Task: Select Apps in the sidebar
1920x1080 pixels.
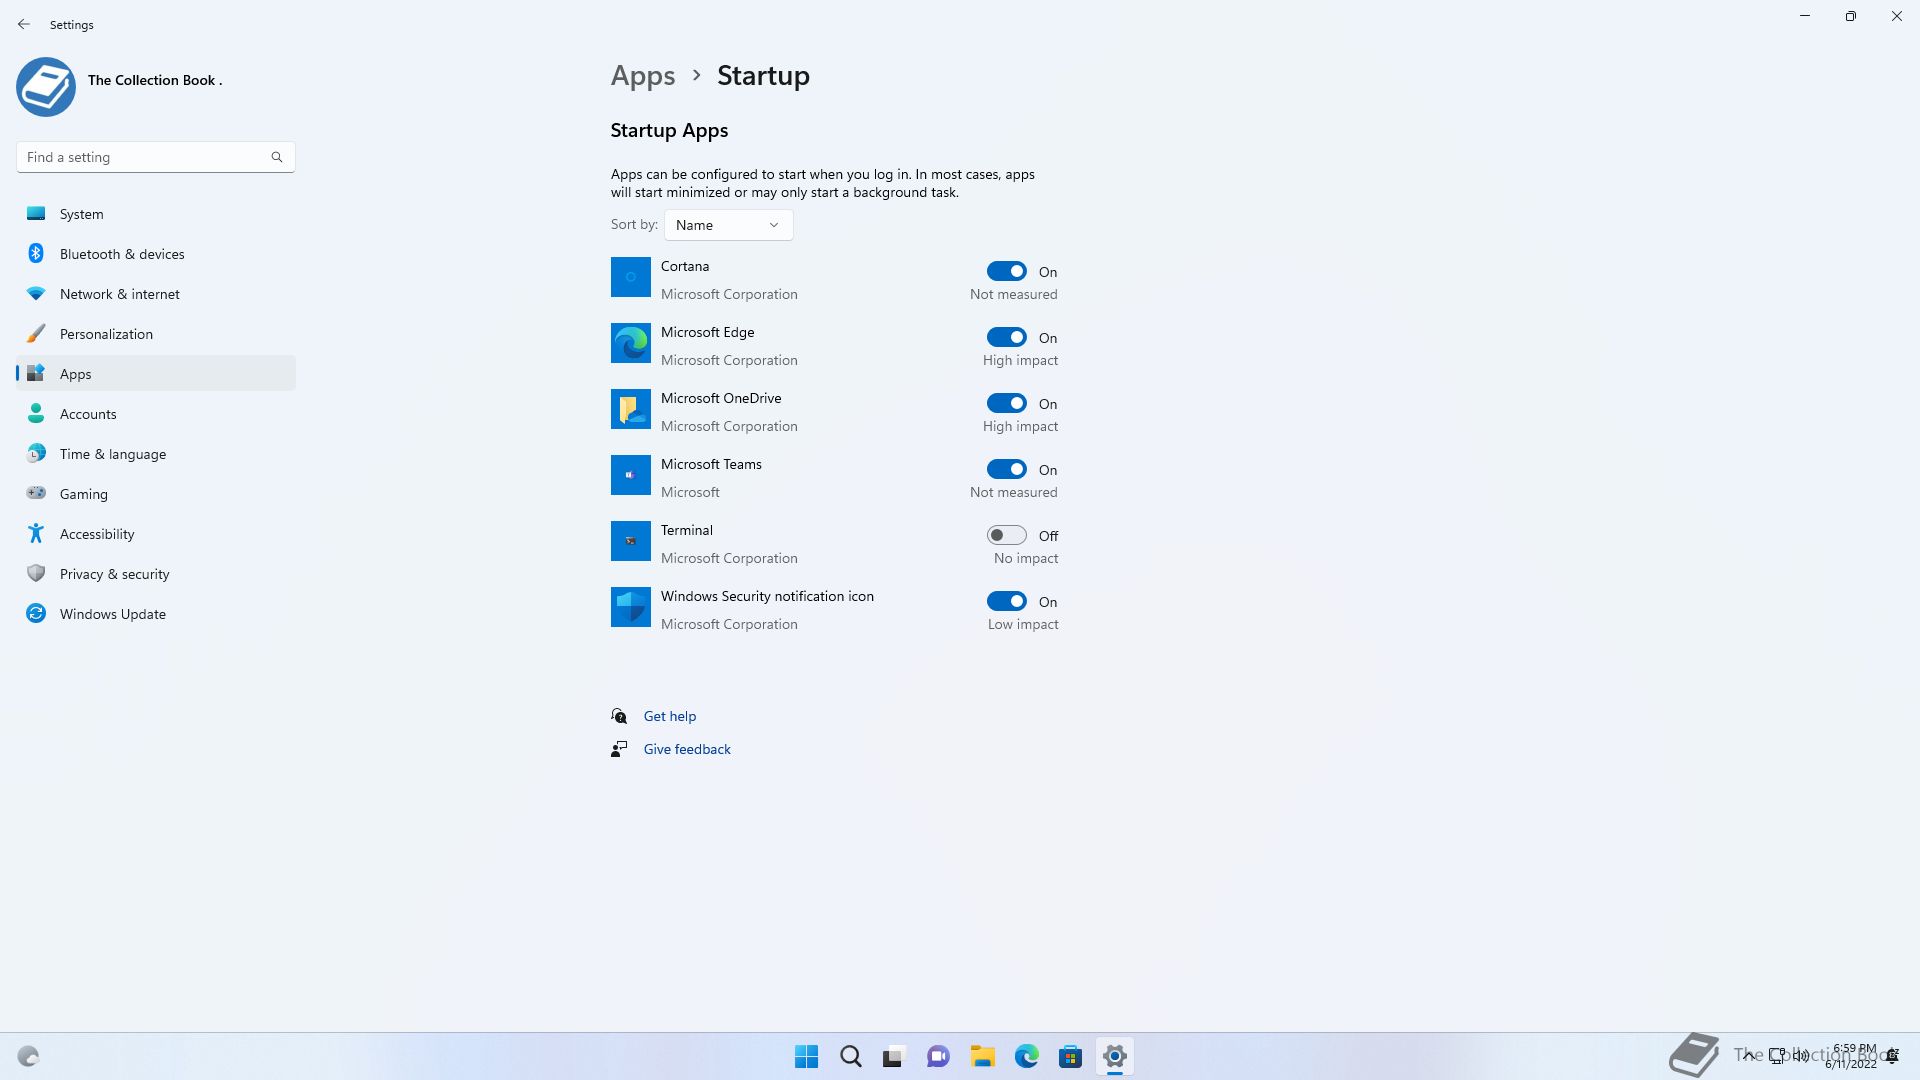Action: tap(156, 374)
